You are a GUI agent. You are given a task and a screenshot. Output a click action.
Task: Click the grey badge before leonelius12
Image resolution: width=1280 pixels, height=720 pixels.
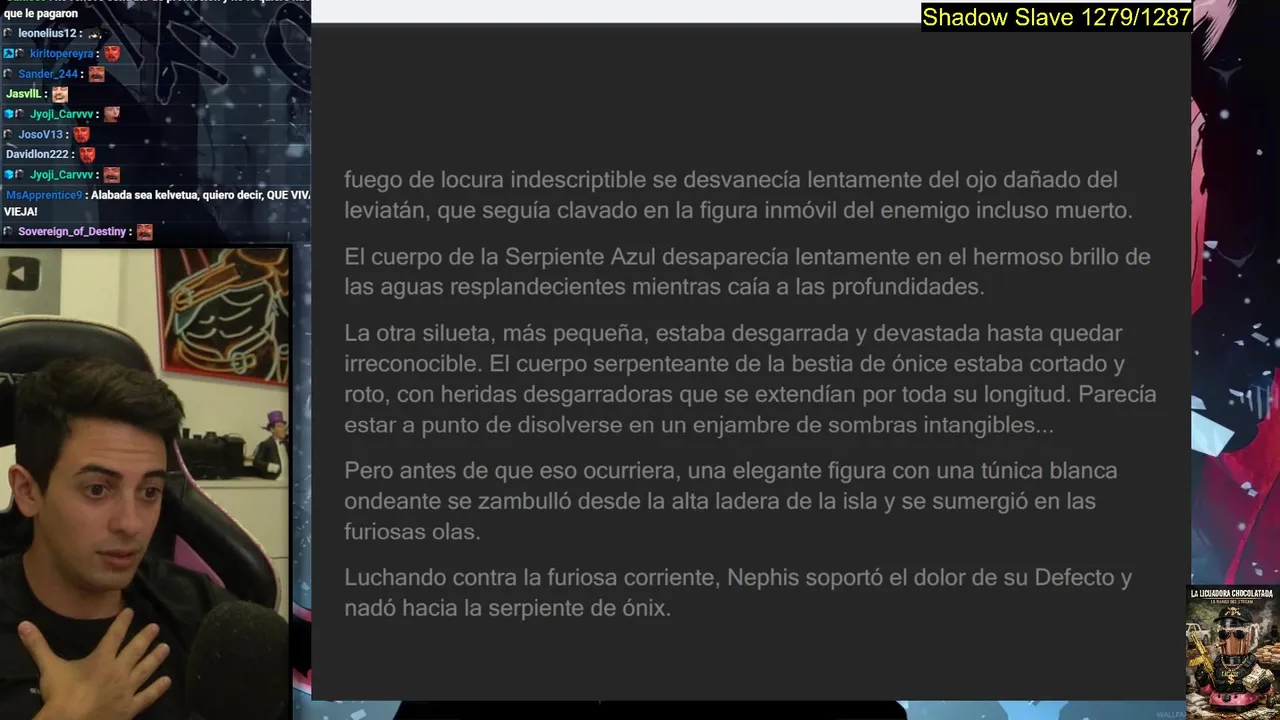point(9,34)
